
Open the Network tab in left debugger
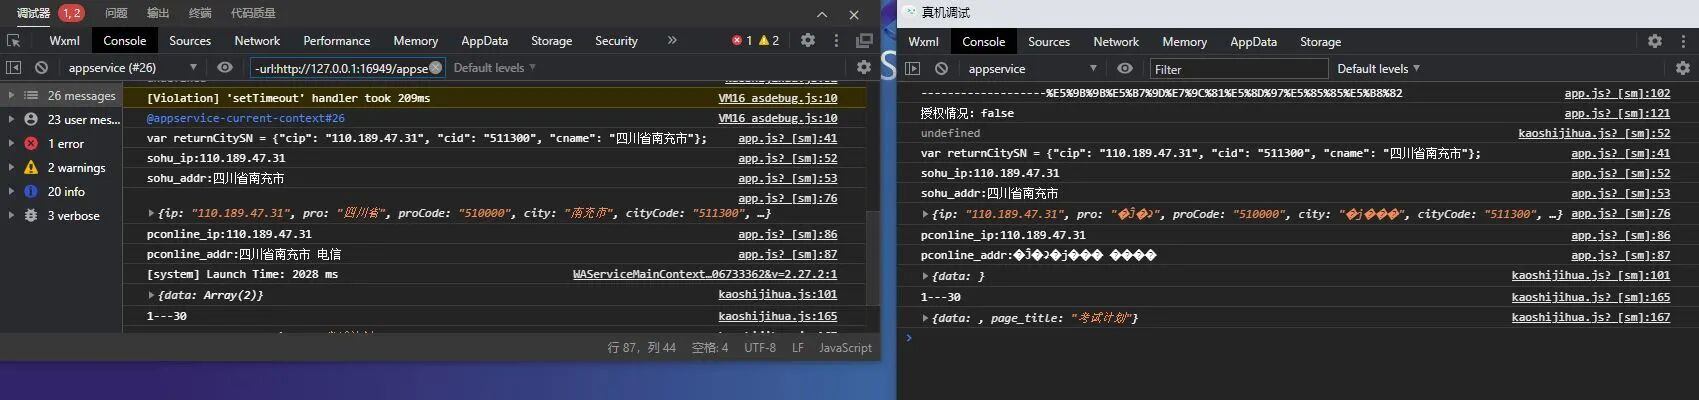tap(257, 41)
